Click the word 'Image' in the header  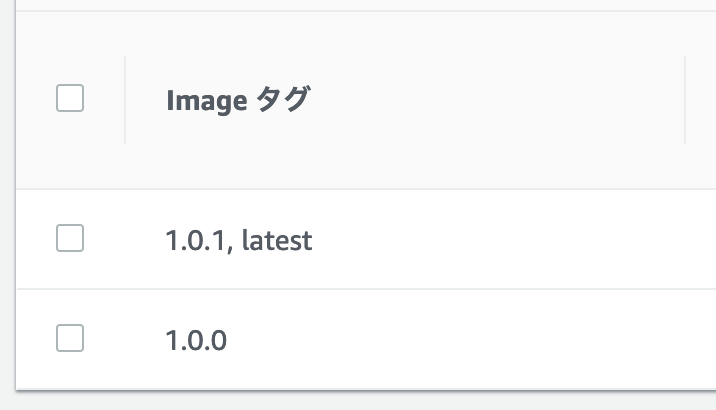pos(205,100)
